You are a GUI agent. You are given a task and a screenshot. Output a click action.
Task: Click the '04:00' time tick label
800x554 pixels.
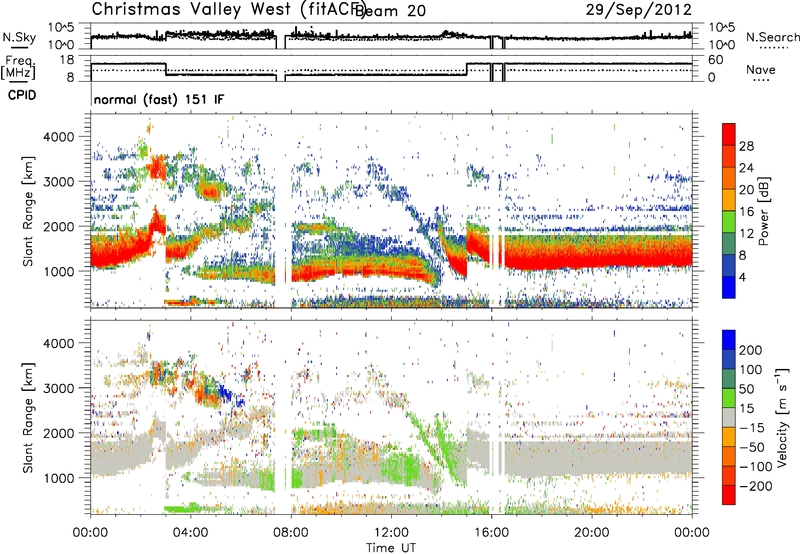point(191,532)
